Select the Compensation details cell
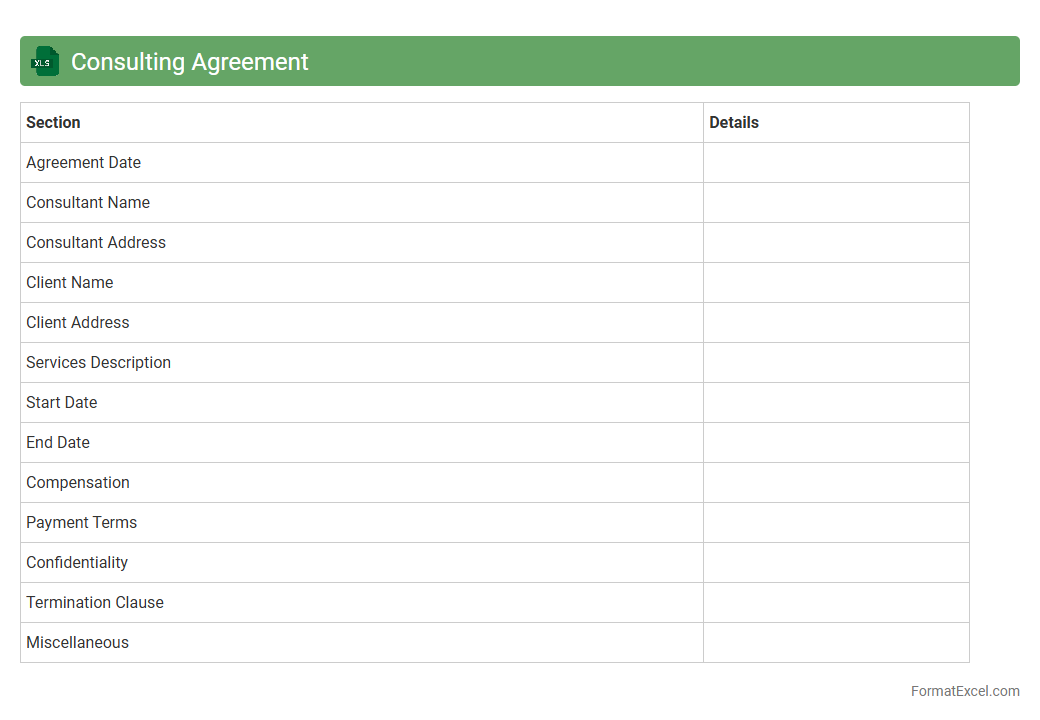Viewport: 1040px width, 720px height. point(836,482)
